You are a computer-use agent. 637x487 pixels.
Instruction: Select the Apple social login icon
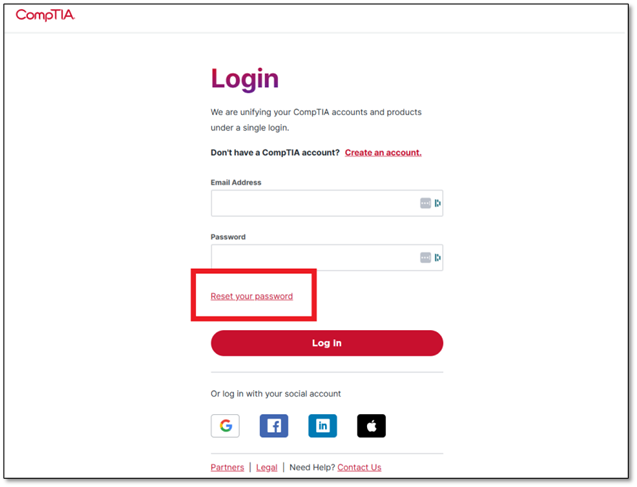coord(371,426)
